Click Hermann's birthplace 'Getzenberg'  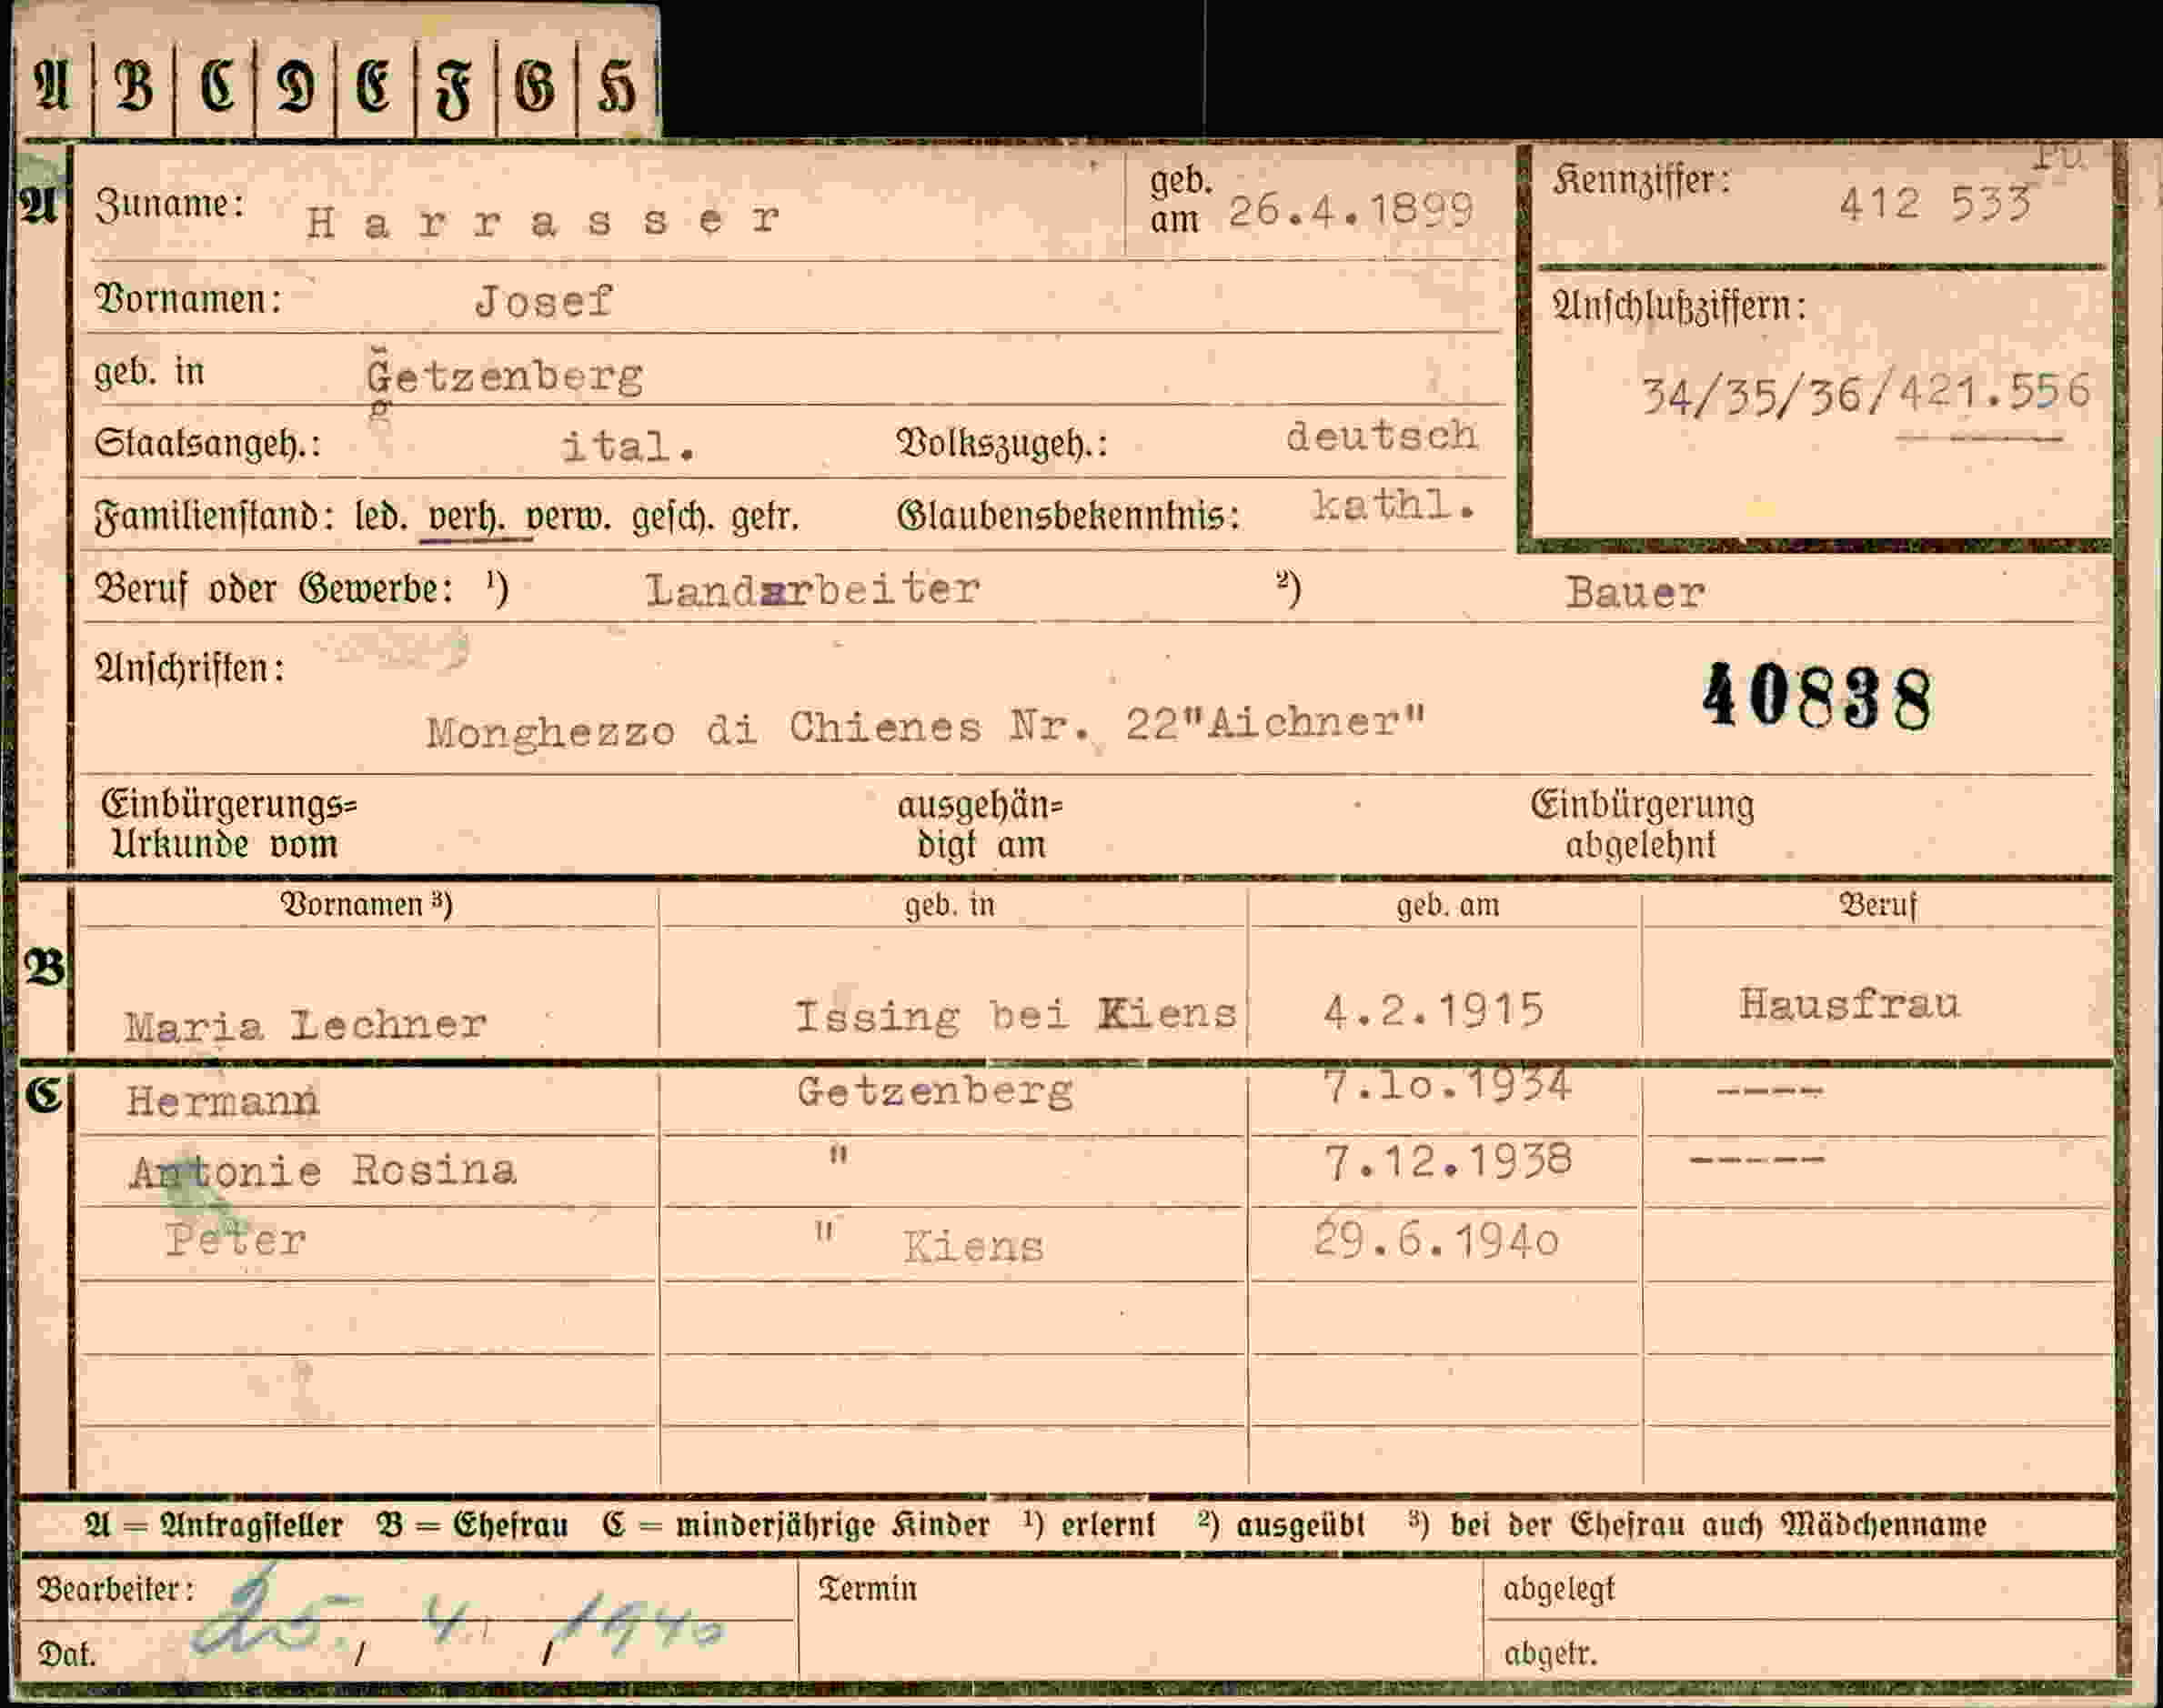click(x=935, y=1091)
